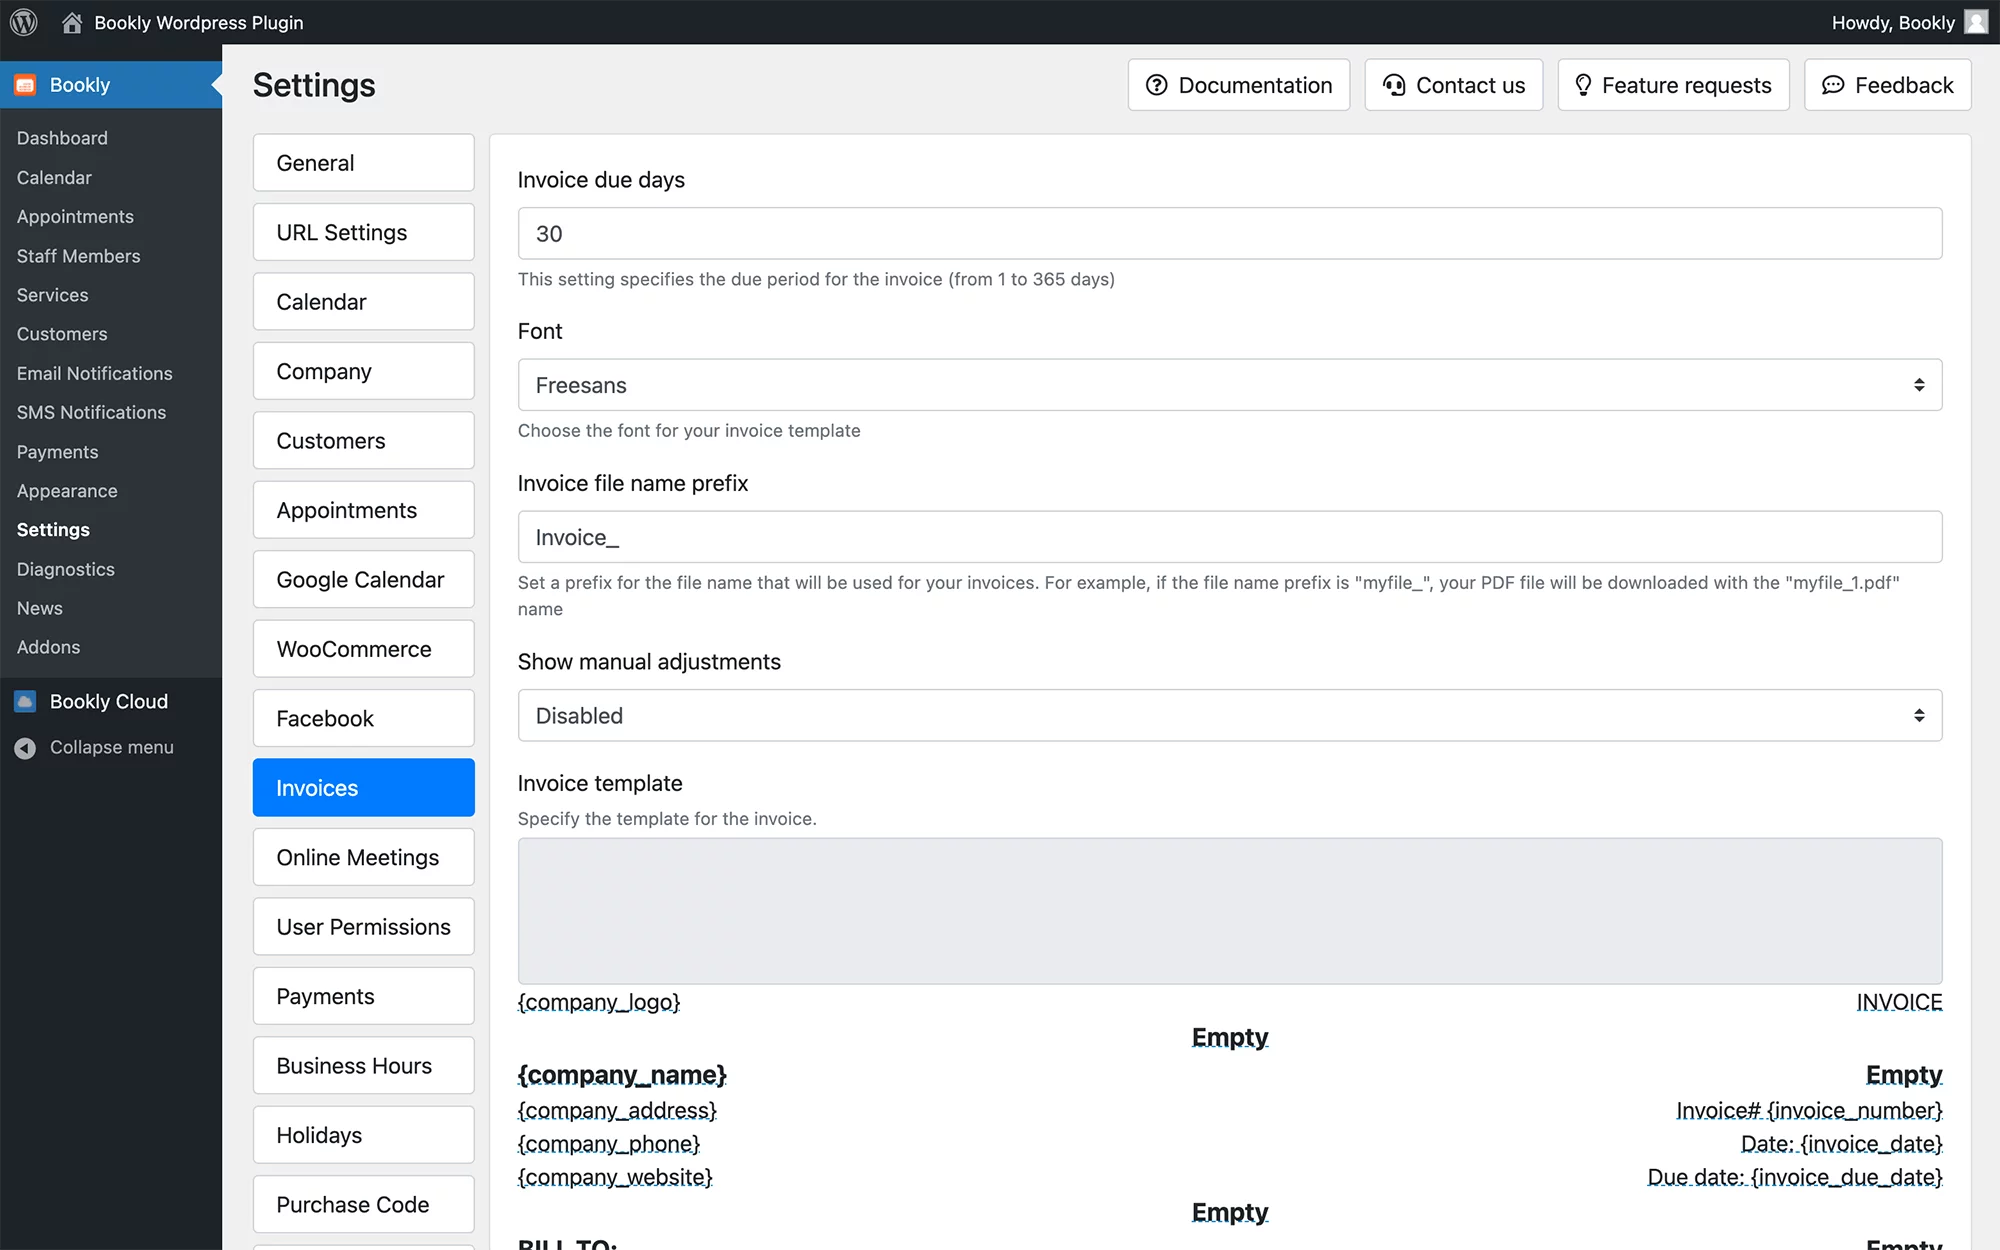Open the Company settings tab

[364, 371]
